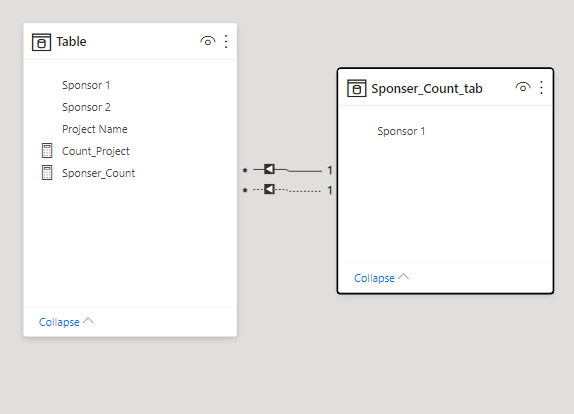Click the table icon beside the Table title

click(41, 42)
